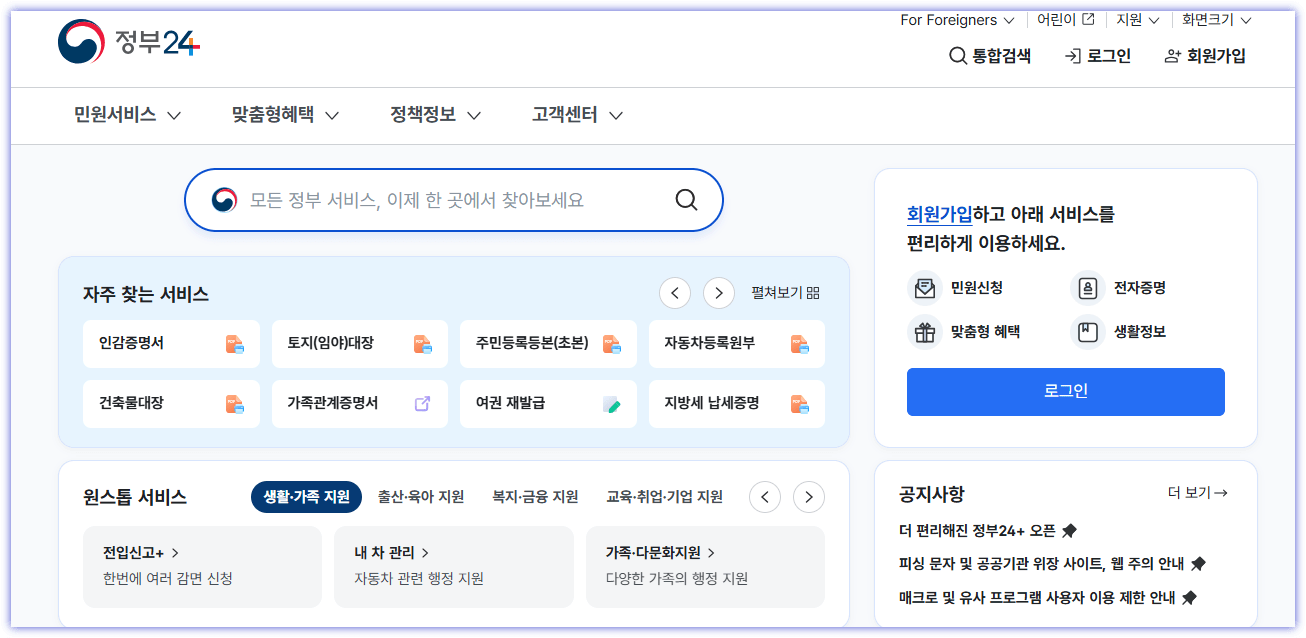This screenshot has width=1306, height=638.
Task: Click pin icon on 정부24+ 오픈 notice
Action: point(1069,531)
